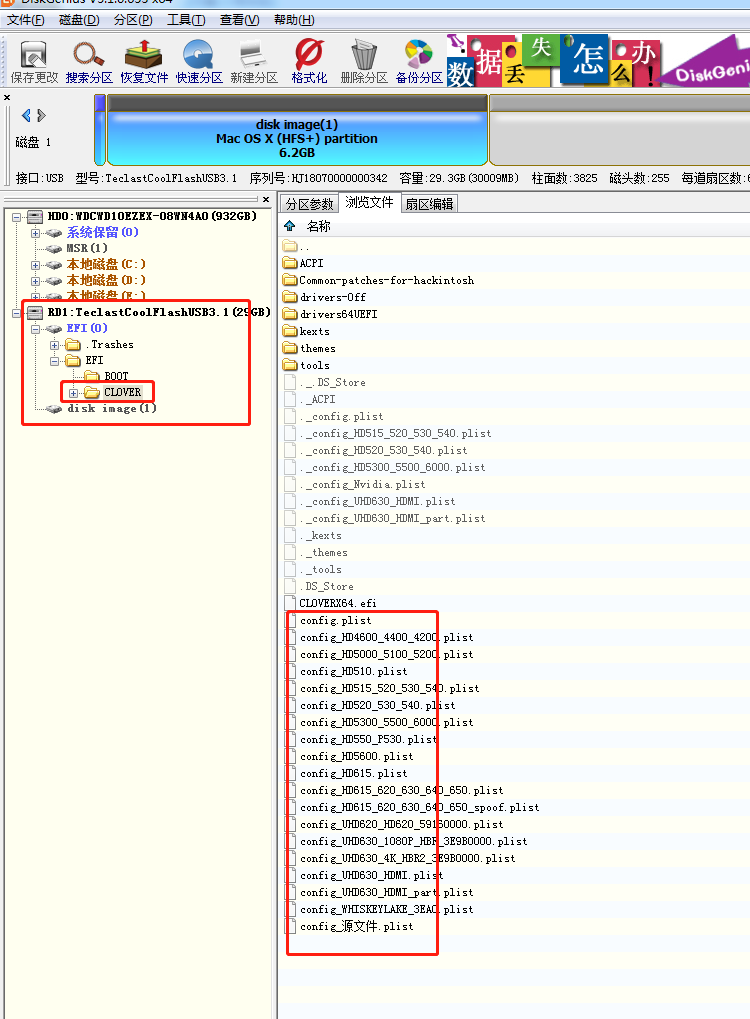750x1019 pixels.
Task: Switch to the Sector Editor (扇区编辑) tab
Action: pos(430,204)
